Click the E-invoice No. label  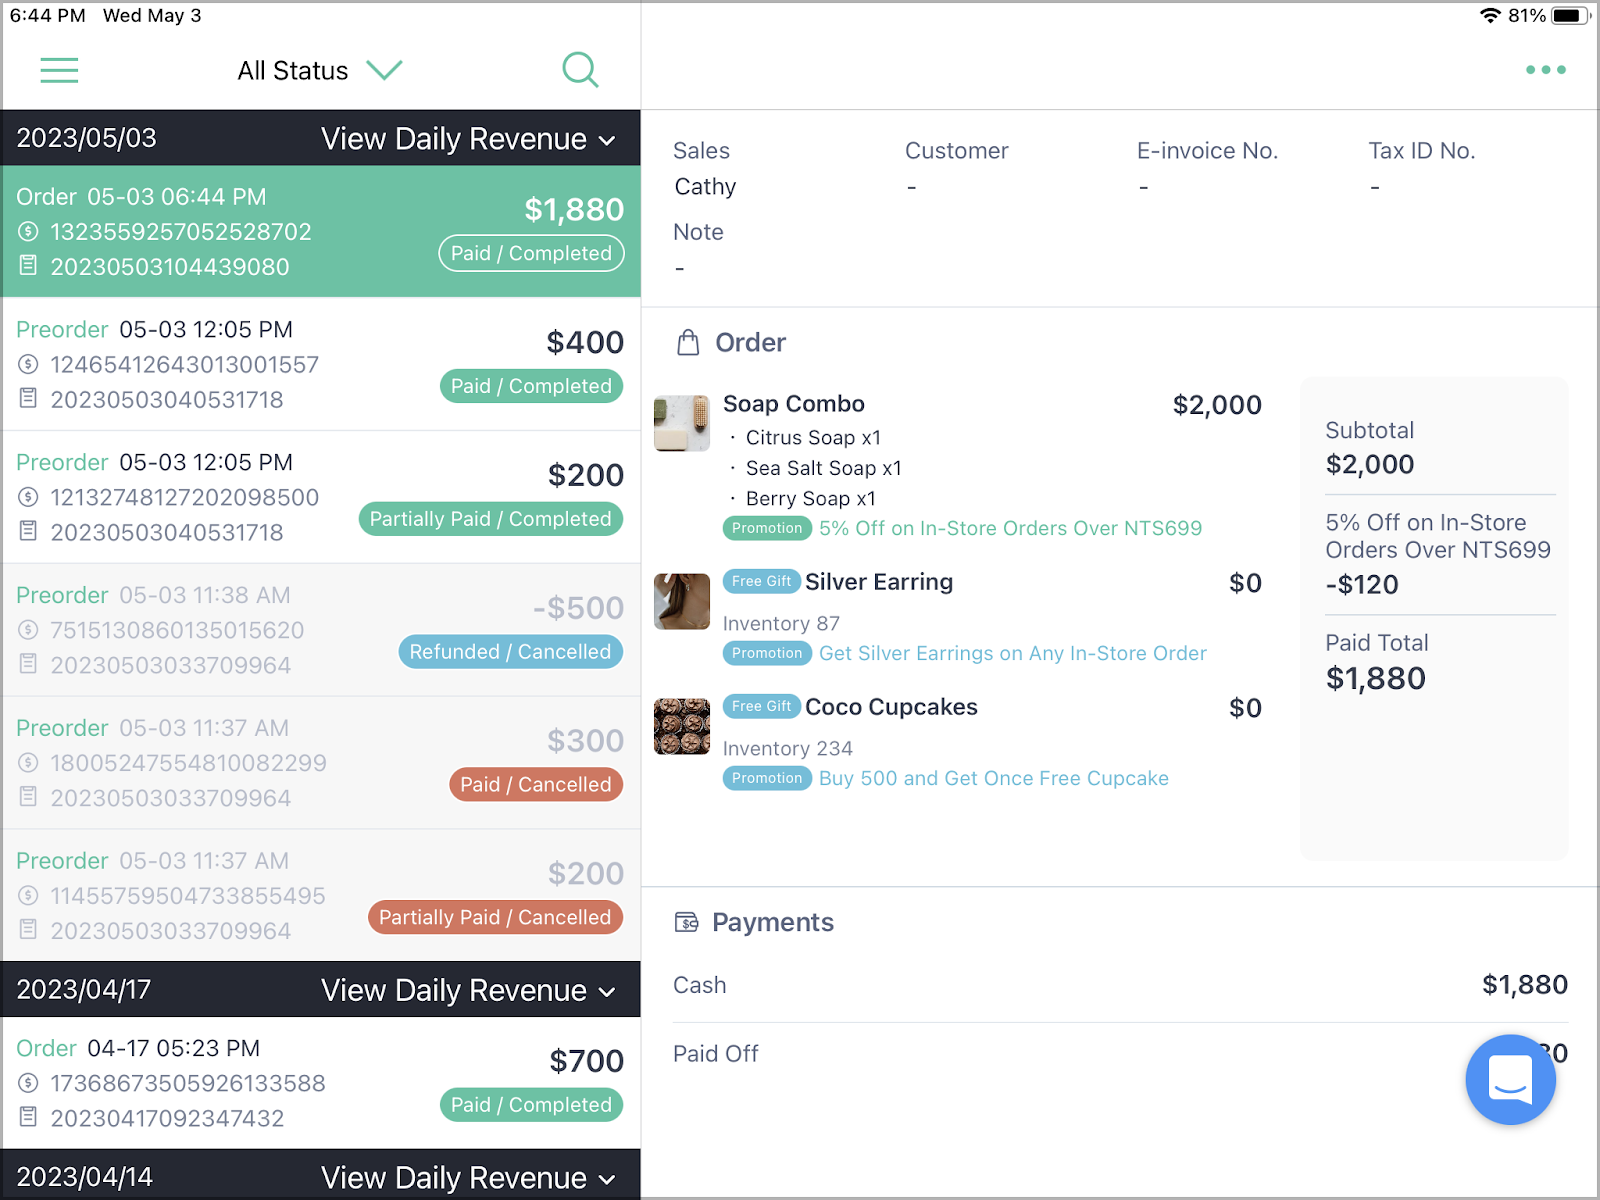pyautogui.click(x=1207, y=151)
